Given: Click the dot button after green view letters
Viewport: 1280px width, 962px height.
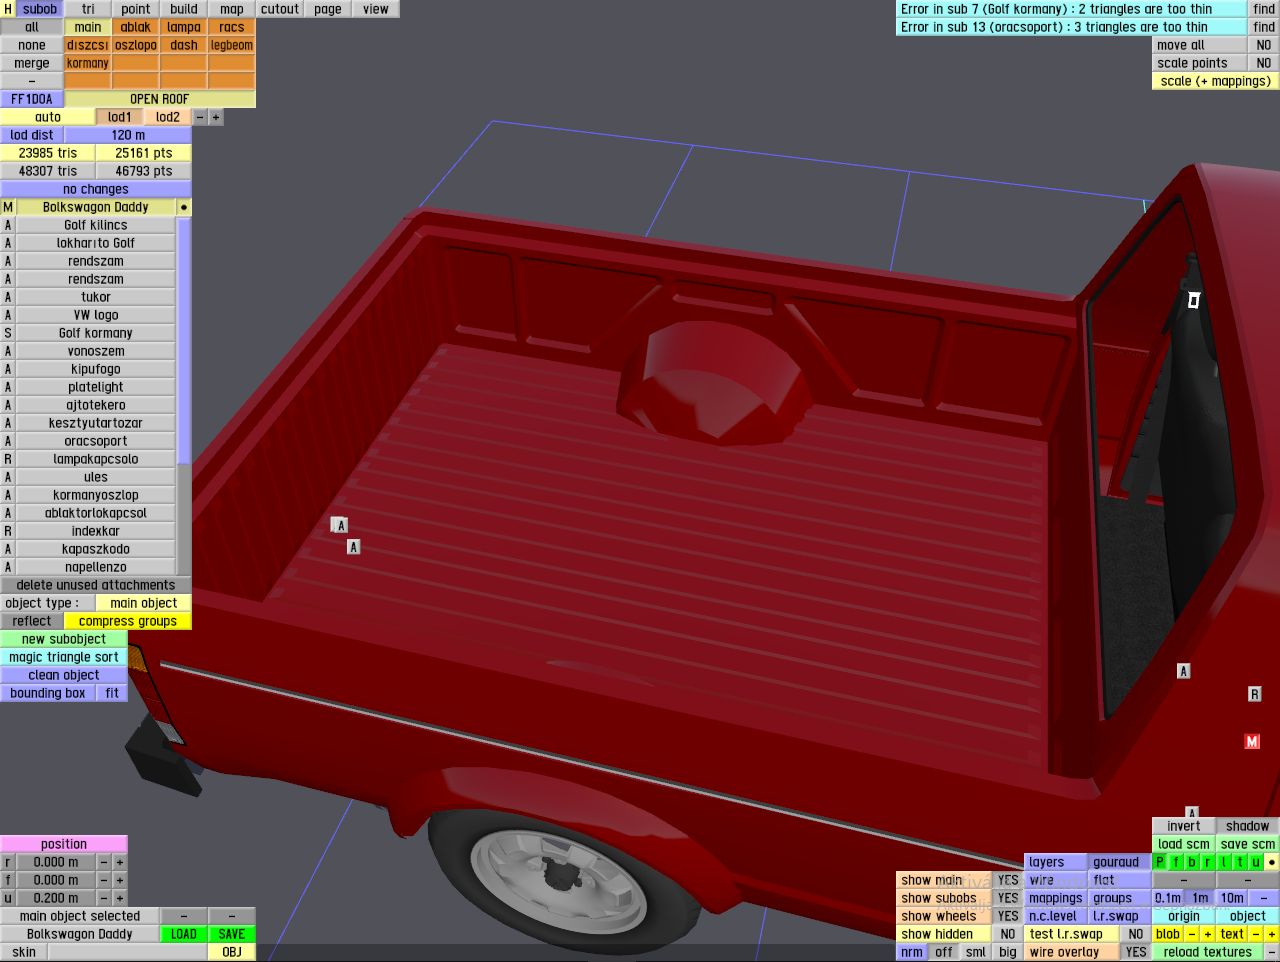Looking at the screenshot, I should (1272, 862).
